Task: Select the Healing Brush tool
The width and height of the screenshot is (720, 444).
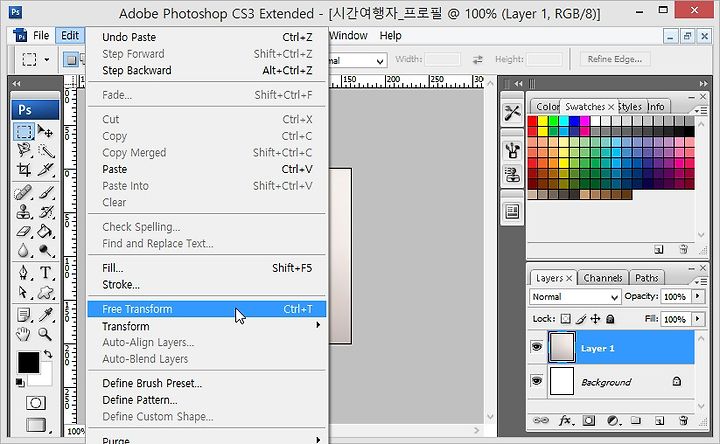Action: coord(23,192)
